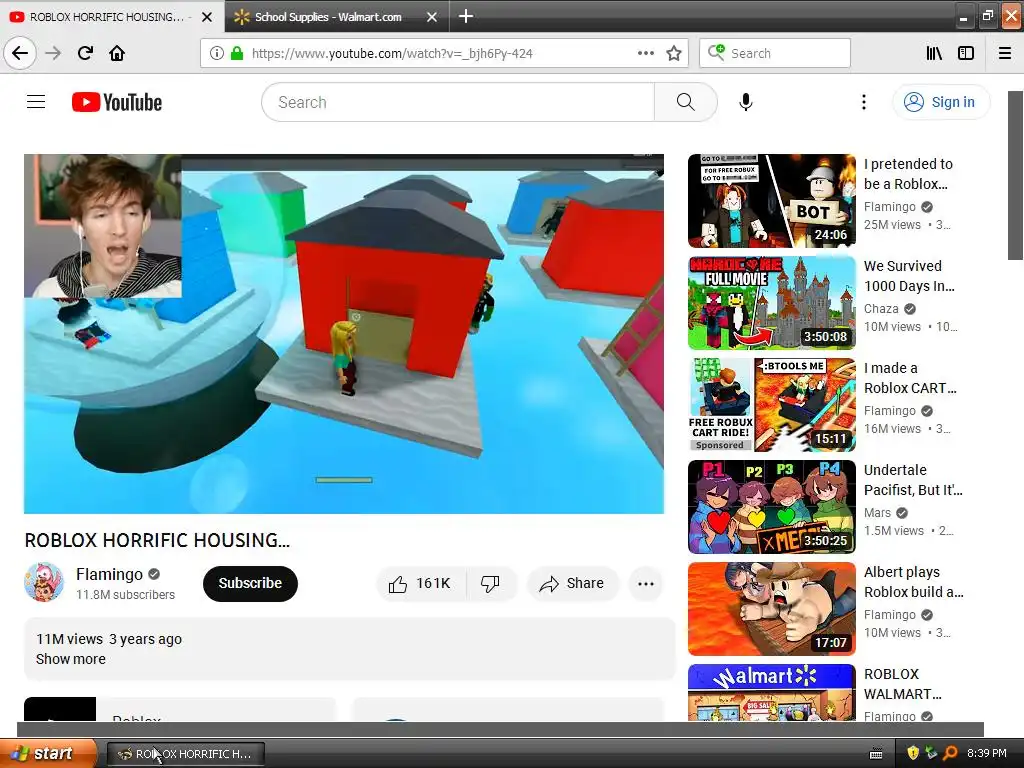Click the video player to pause

(344, 334)
